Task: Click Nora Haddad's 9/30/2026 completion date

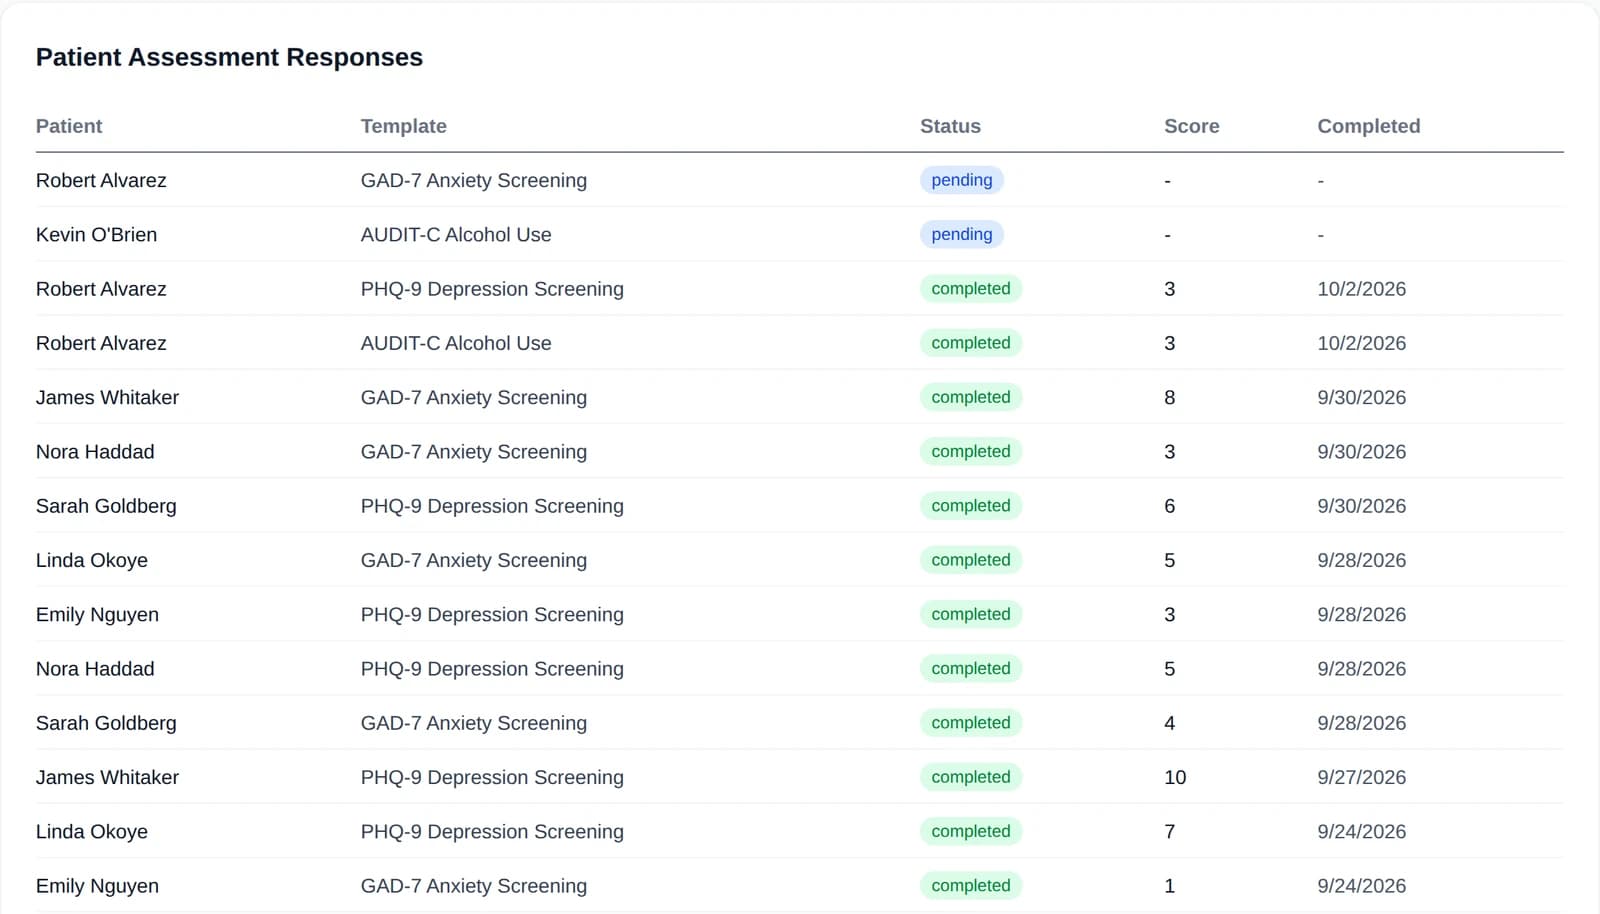Action: (1361, 451)
